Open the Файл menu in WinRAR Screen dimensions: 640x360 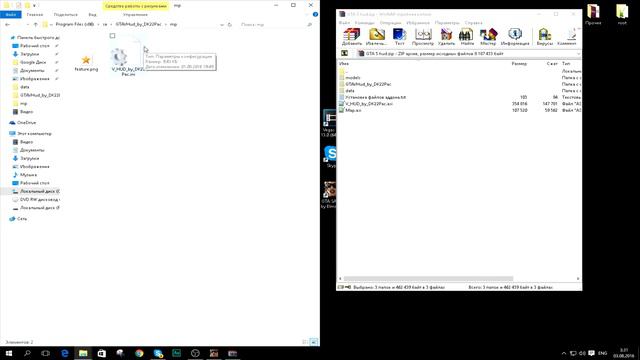tap(344, 23)
